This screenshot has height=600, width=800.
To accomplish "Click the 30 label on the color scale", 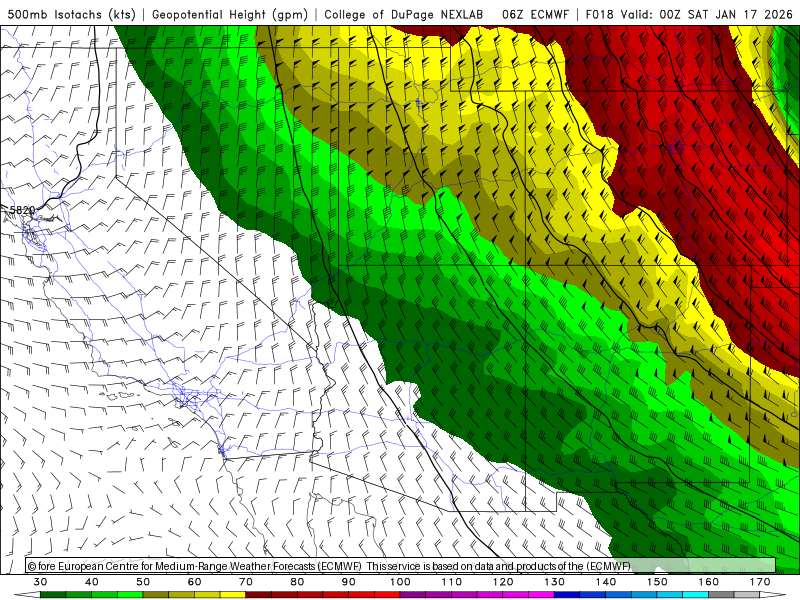I will point(40,582).
